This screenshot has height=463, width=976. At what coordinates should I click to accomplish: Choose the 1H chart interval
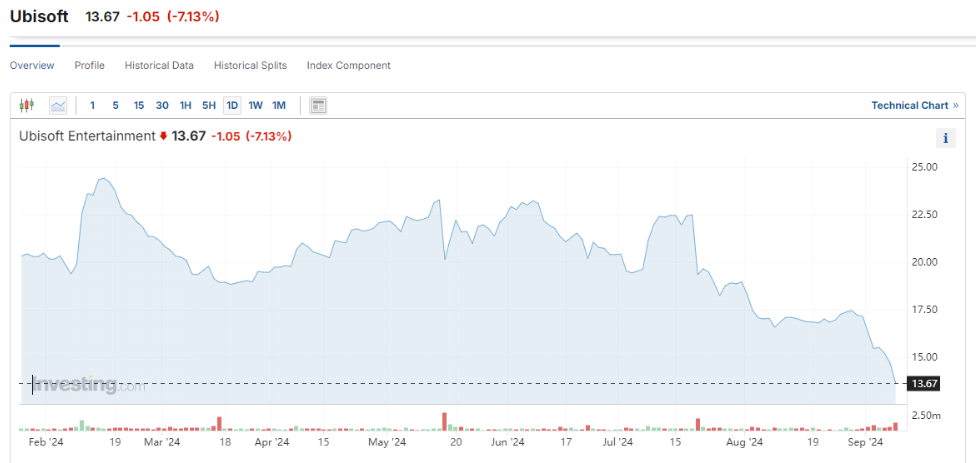(x=185, y=105)
